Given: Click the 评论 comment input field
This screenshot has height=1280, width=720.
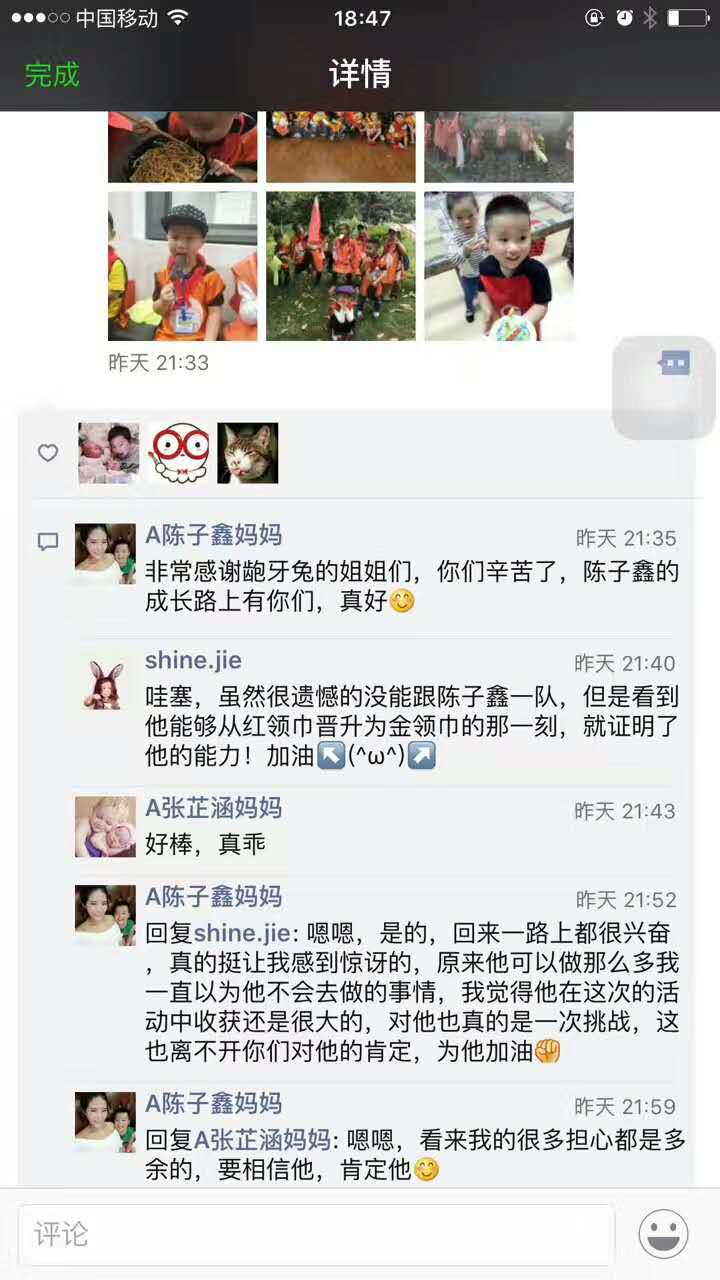Looking at the screenshot, I should tap(316, 1234).
